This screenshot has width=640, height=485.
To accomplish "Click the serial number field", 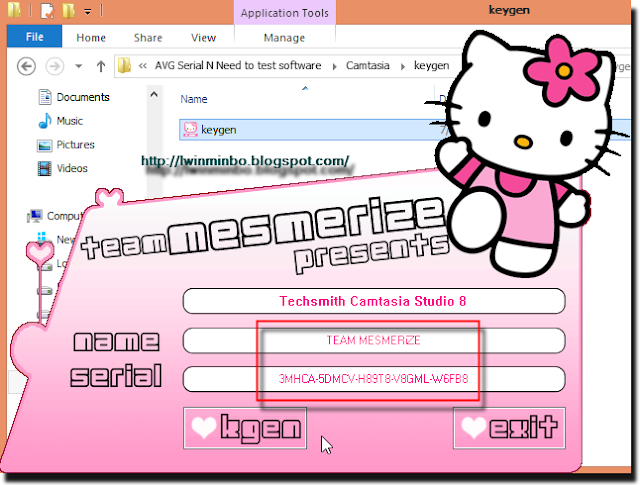I will (x=374, y=379).
